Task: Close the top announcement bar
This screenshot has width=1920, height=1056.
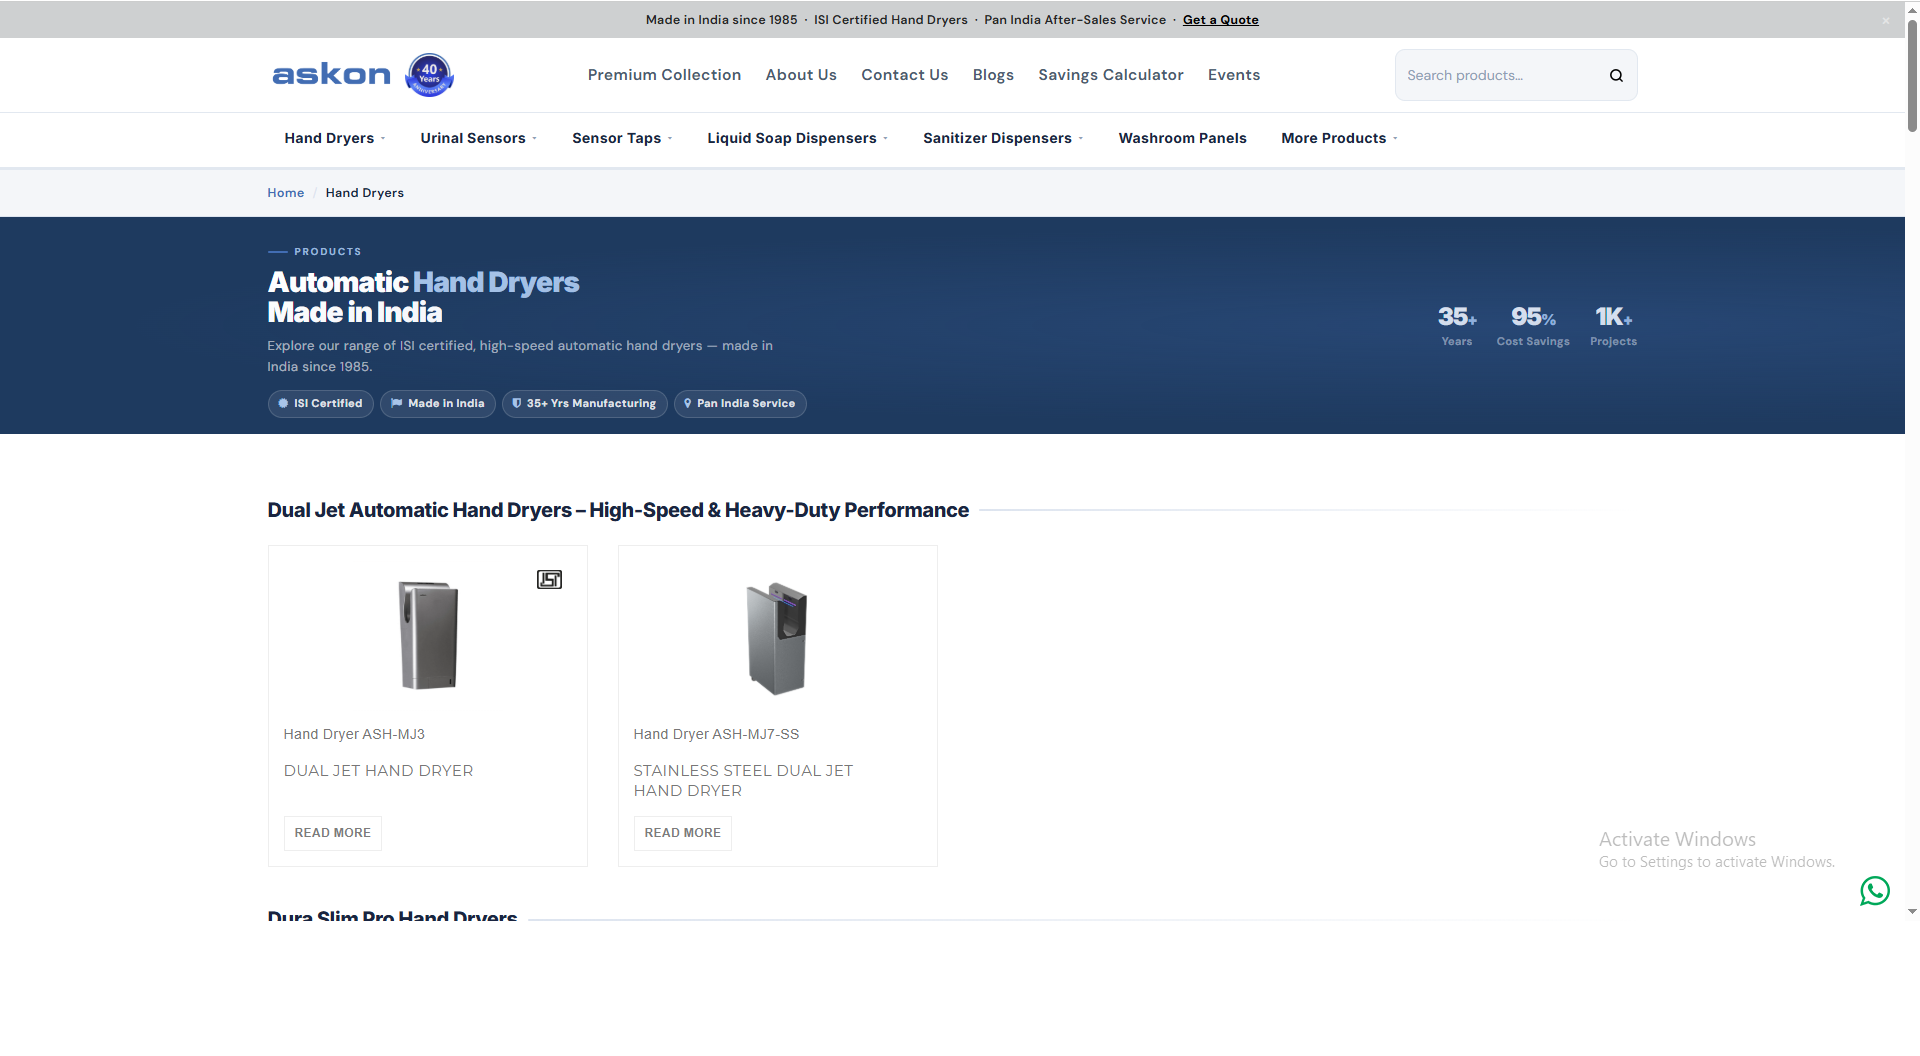Action: [1886, 20]
